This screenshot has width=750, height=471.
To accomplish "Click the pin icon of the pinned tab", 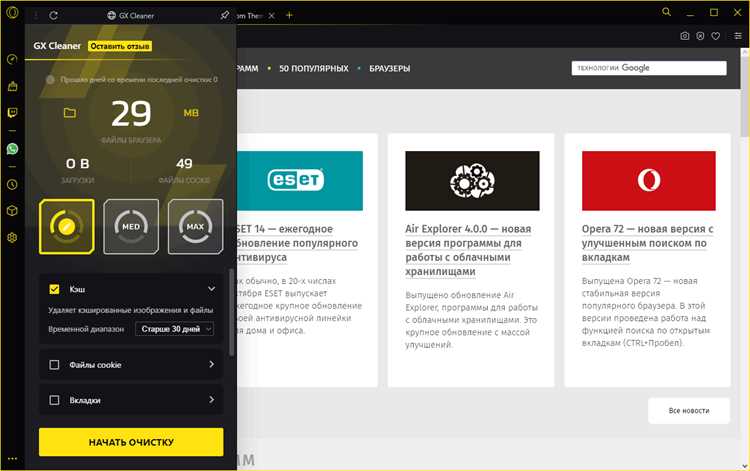I will 224,15.
